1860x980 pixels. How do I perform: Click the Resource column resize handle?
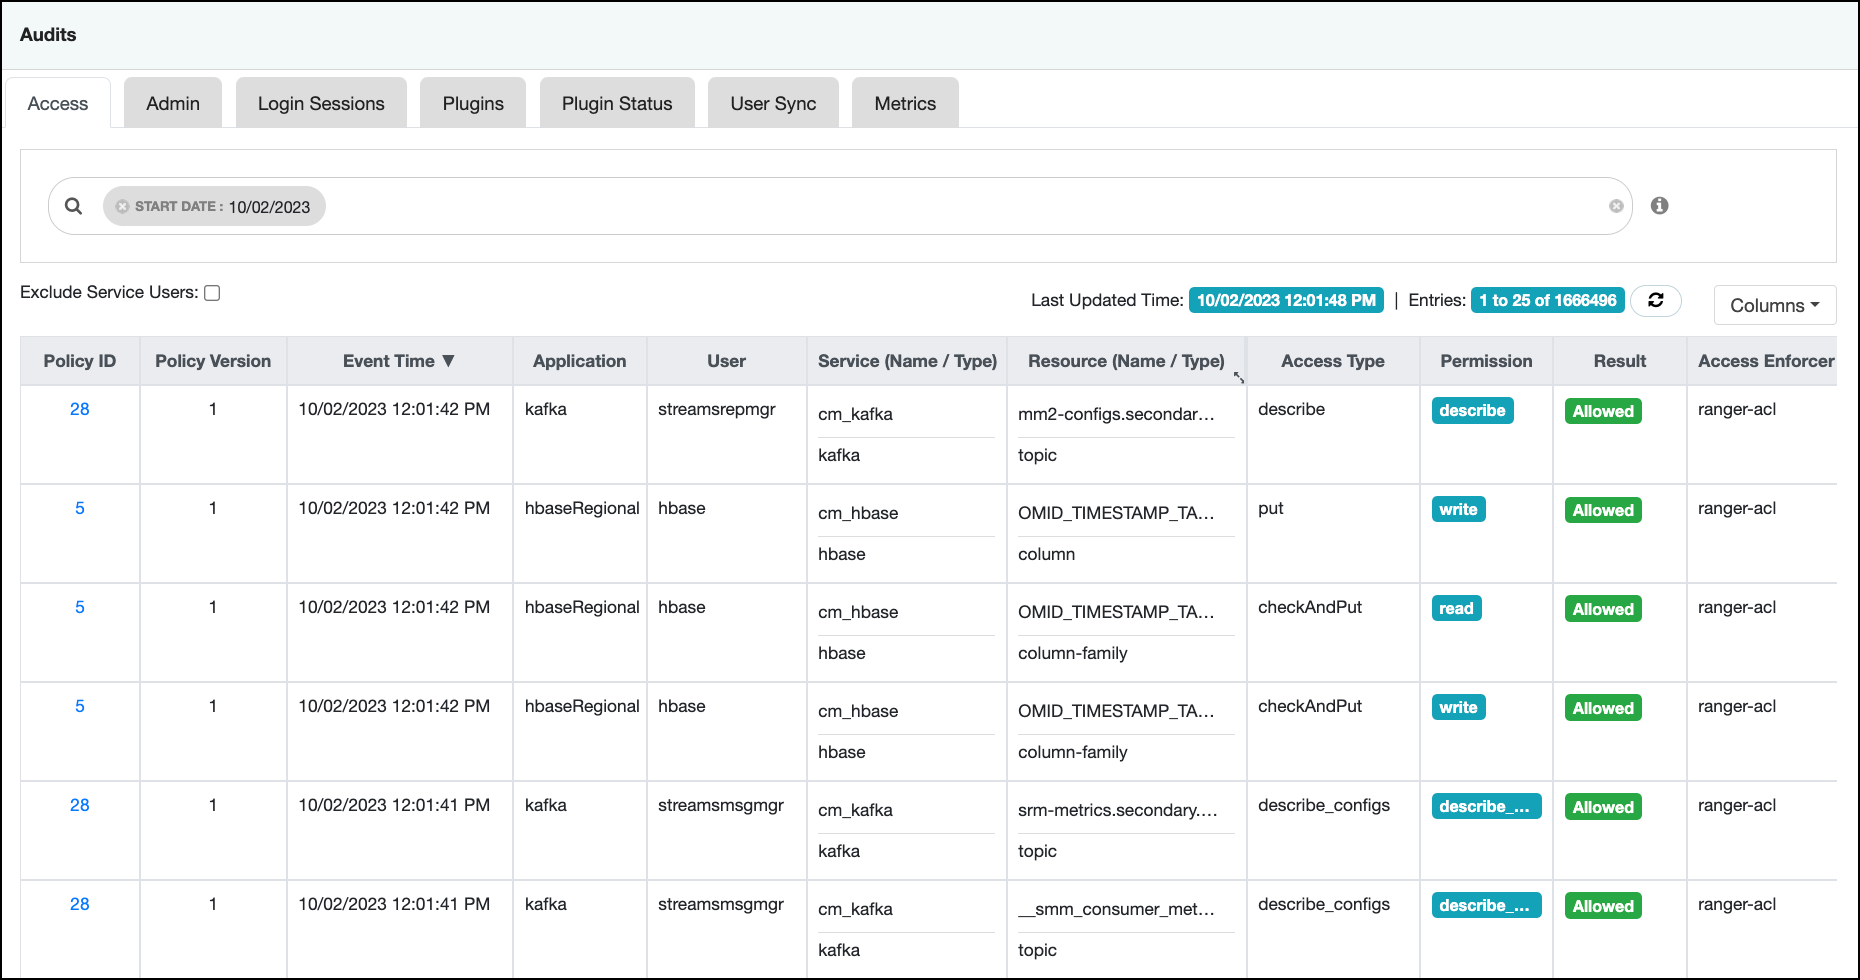[x=1239, y=377]
